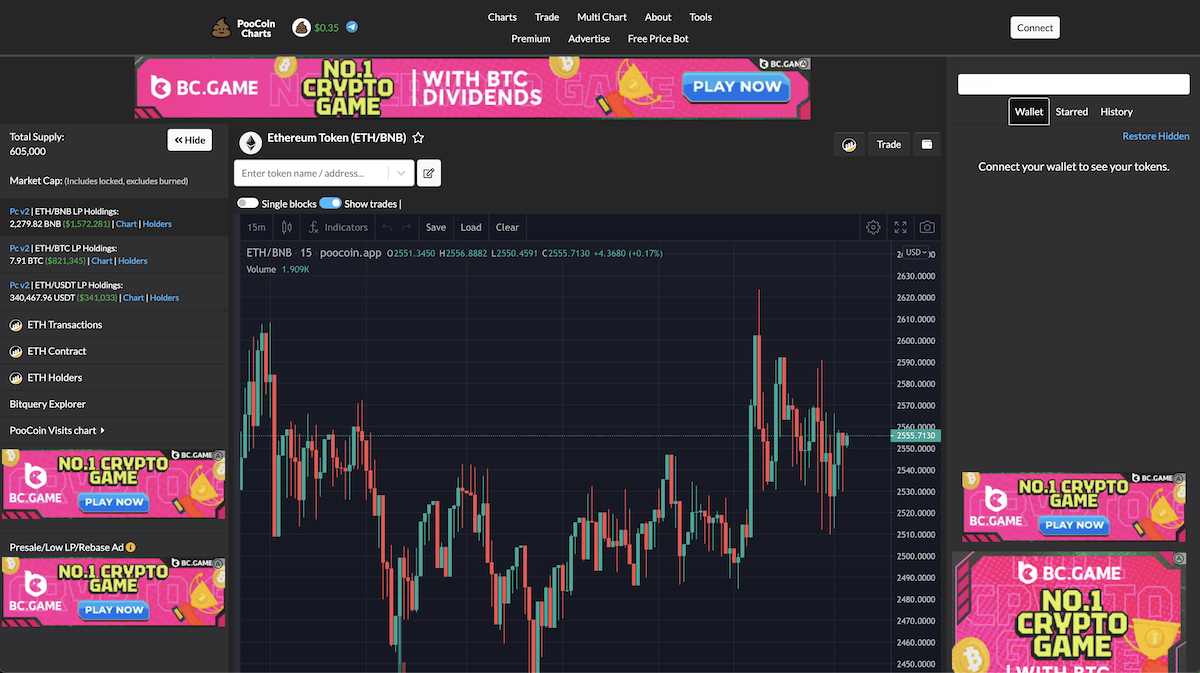
Task: Click the undo arrow in chart toolbar
Action: coord(387,227)
